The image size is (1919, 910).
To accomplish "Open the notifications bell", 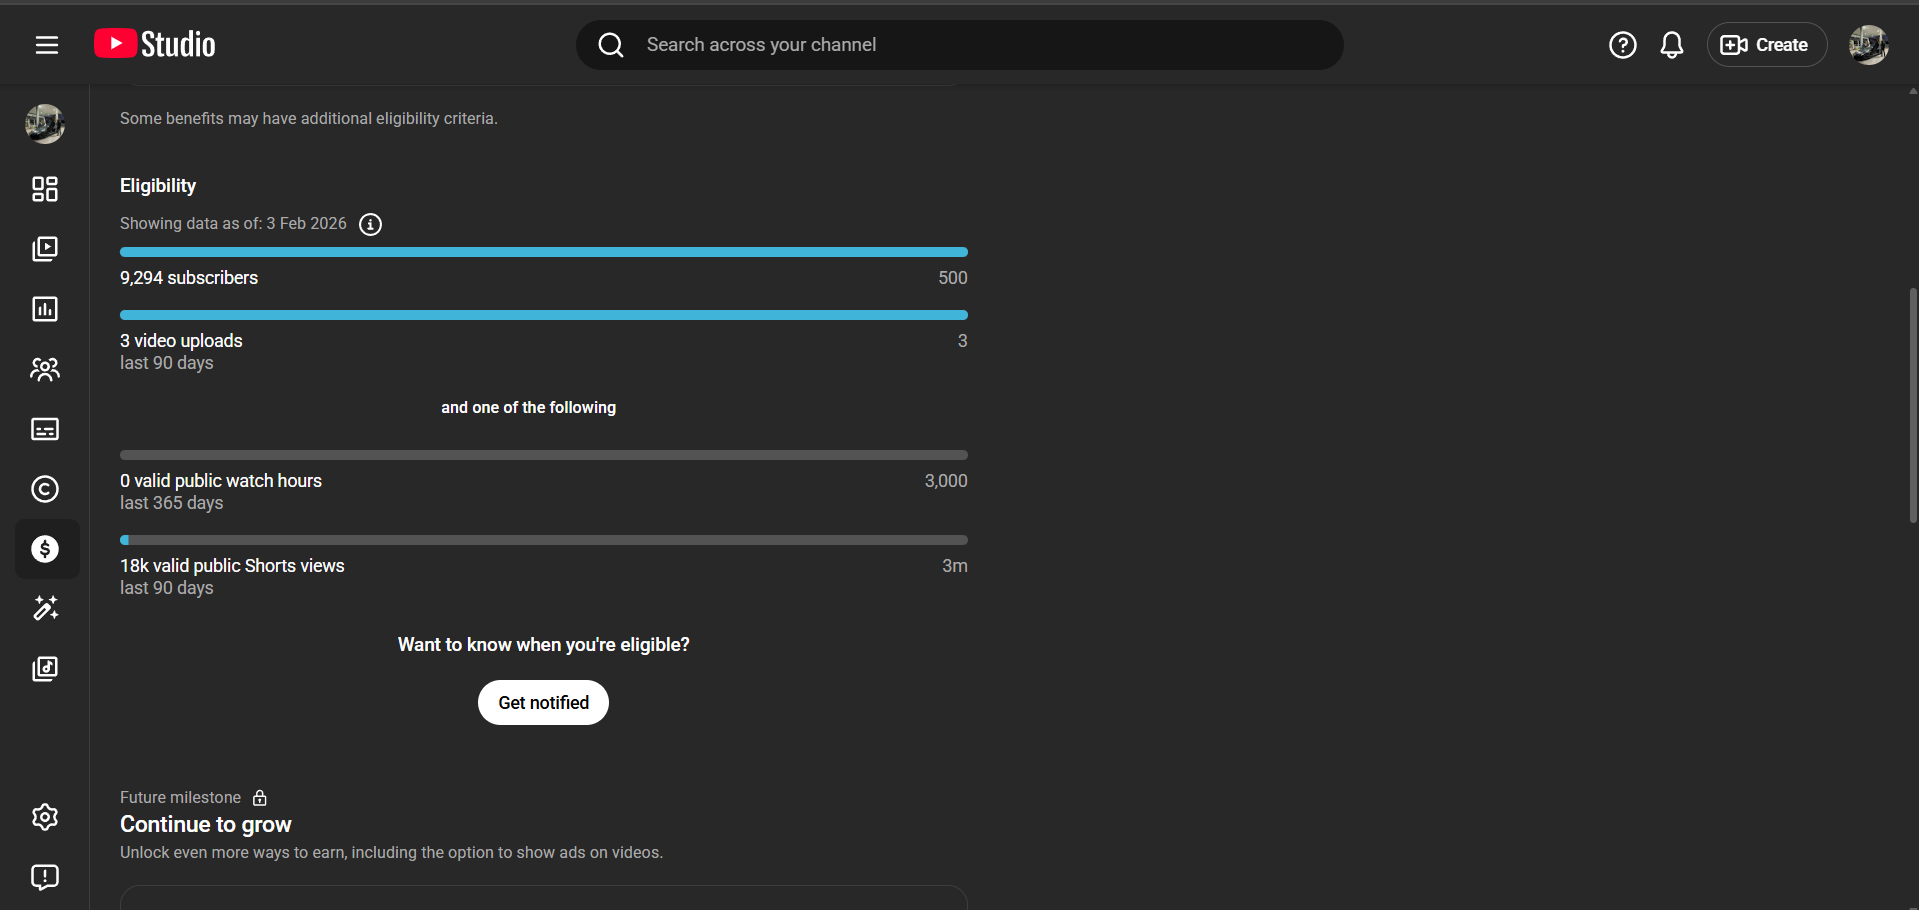I will pos(1671,45).
